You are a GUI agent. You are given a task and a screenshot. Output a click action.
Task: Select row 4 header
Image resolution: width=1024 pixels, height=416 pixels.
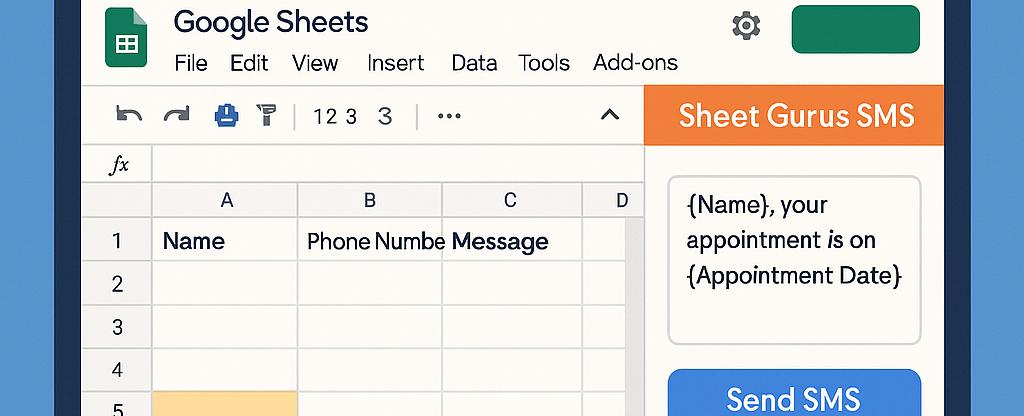point(117,370)
